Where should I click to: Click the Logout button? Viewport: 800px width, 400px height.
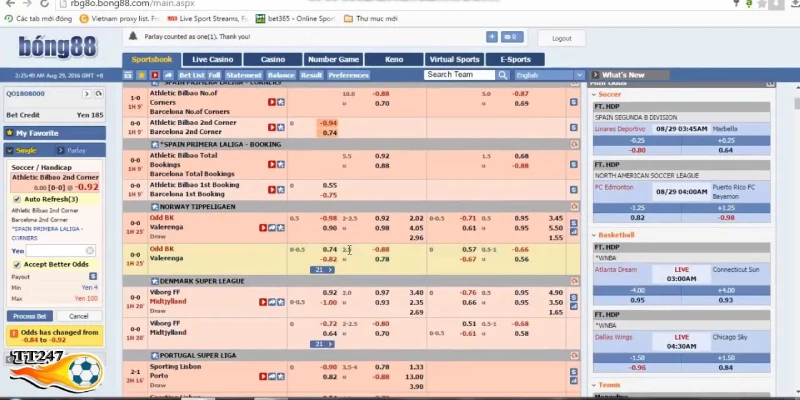click(561, 38)
